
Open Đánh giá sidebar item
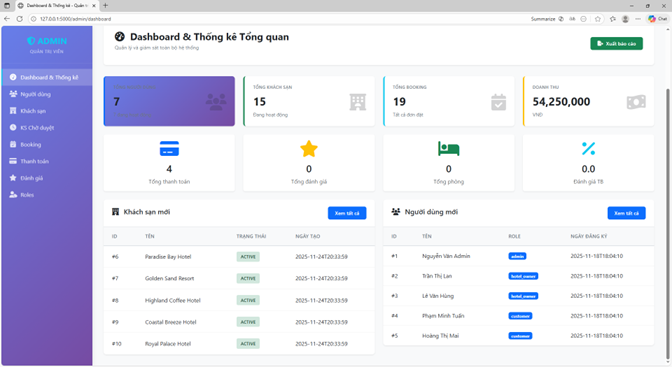47,177
